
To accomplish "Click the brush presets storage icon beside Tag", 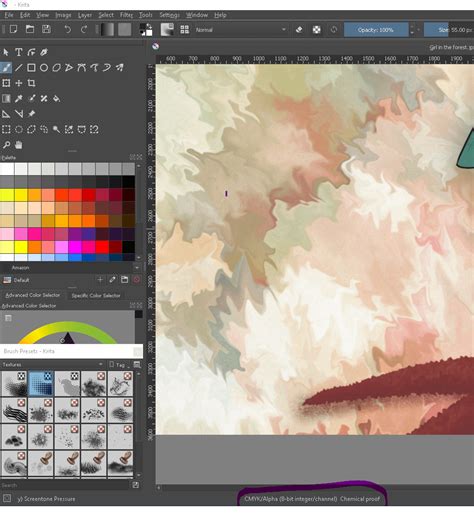I will tap(137, 365).
